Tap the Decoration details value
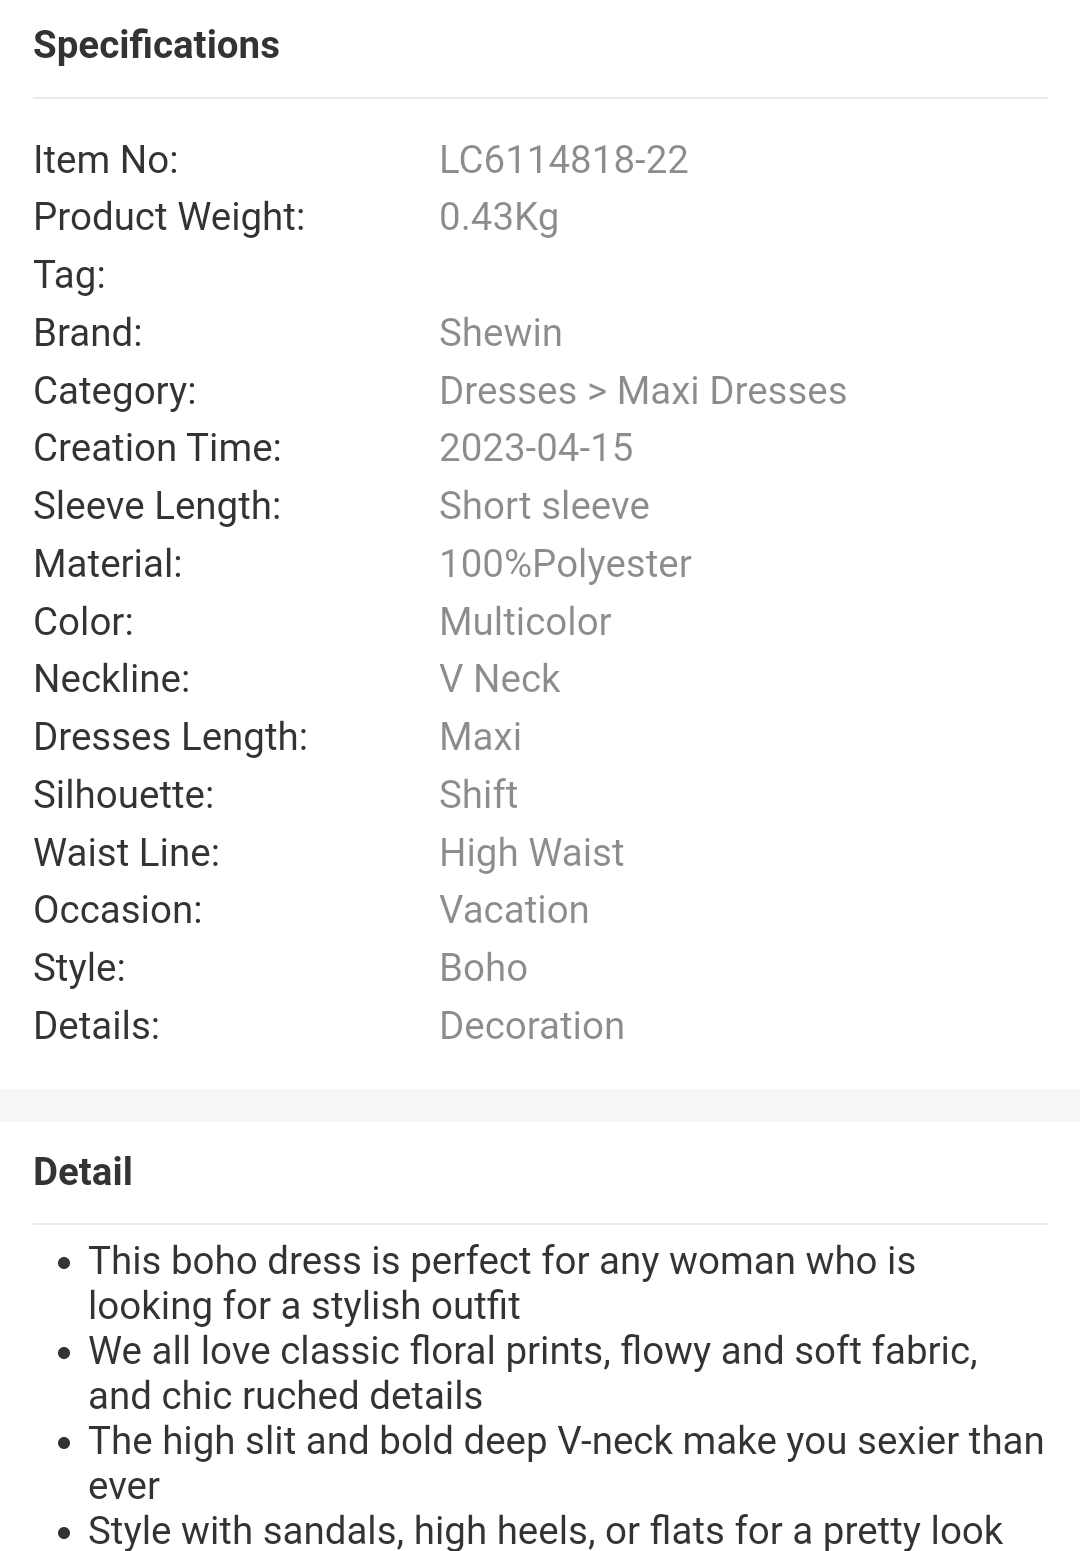Image resolution: width=1080 pixels, height=1551 pixels. [532, 1026]
